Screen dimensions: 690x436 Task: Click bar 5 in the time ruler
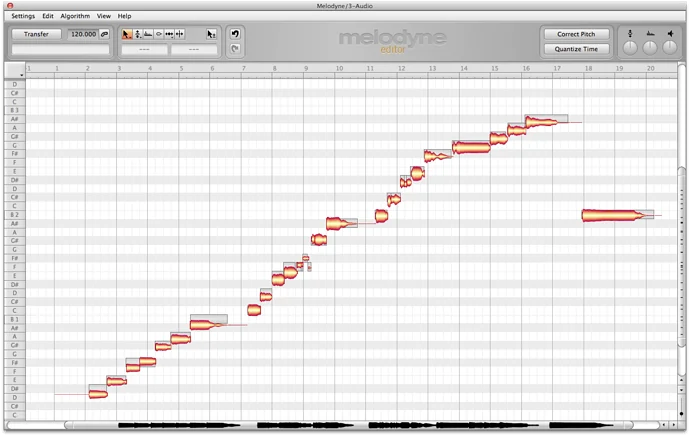tap(181, 68)
